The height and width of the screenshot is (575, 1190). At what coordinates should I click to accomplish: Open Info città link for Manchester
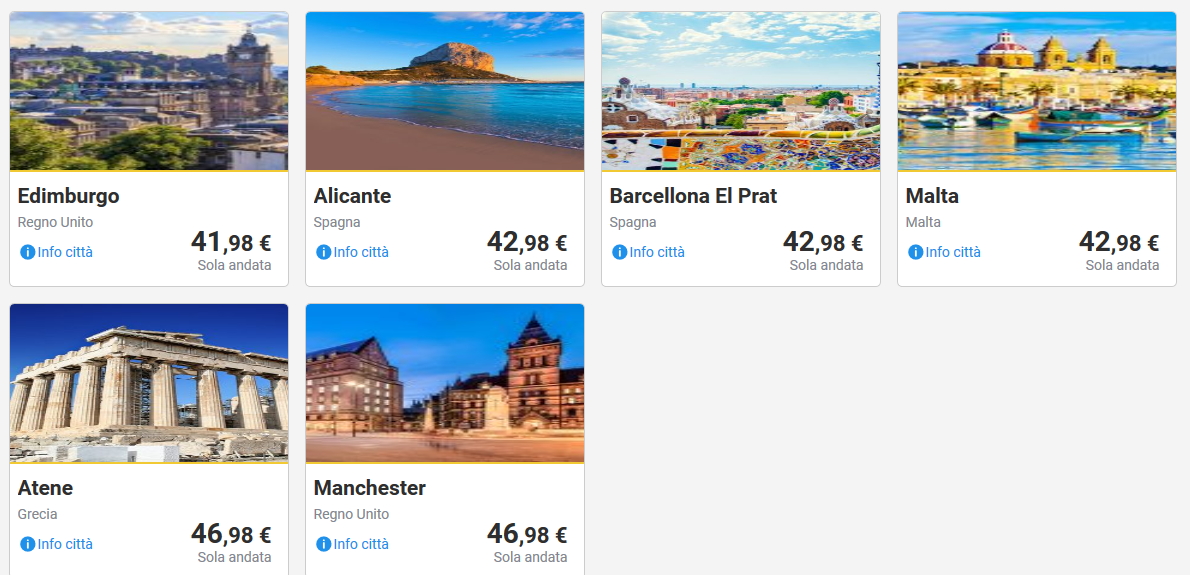click(361, 544)
